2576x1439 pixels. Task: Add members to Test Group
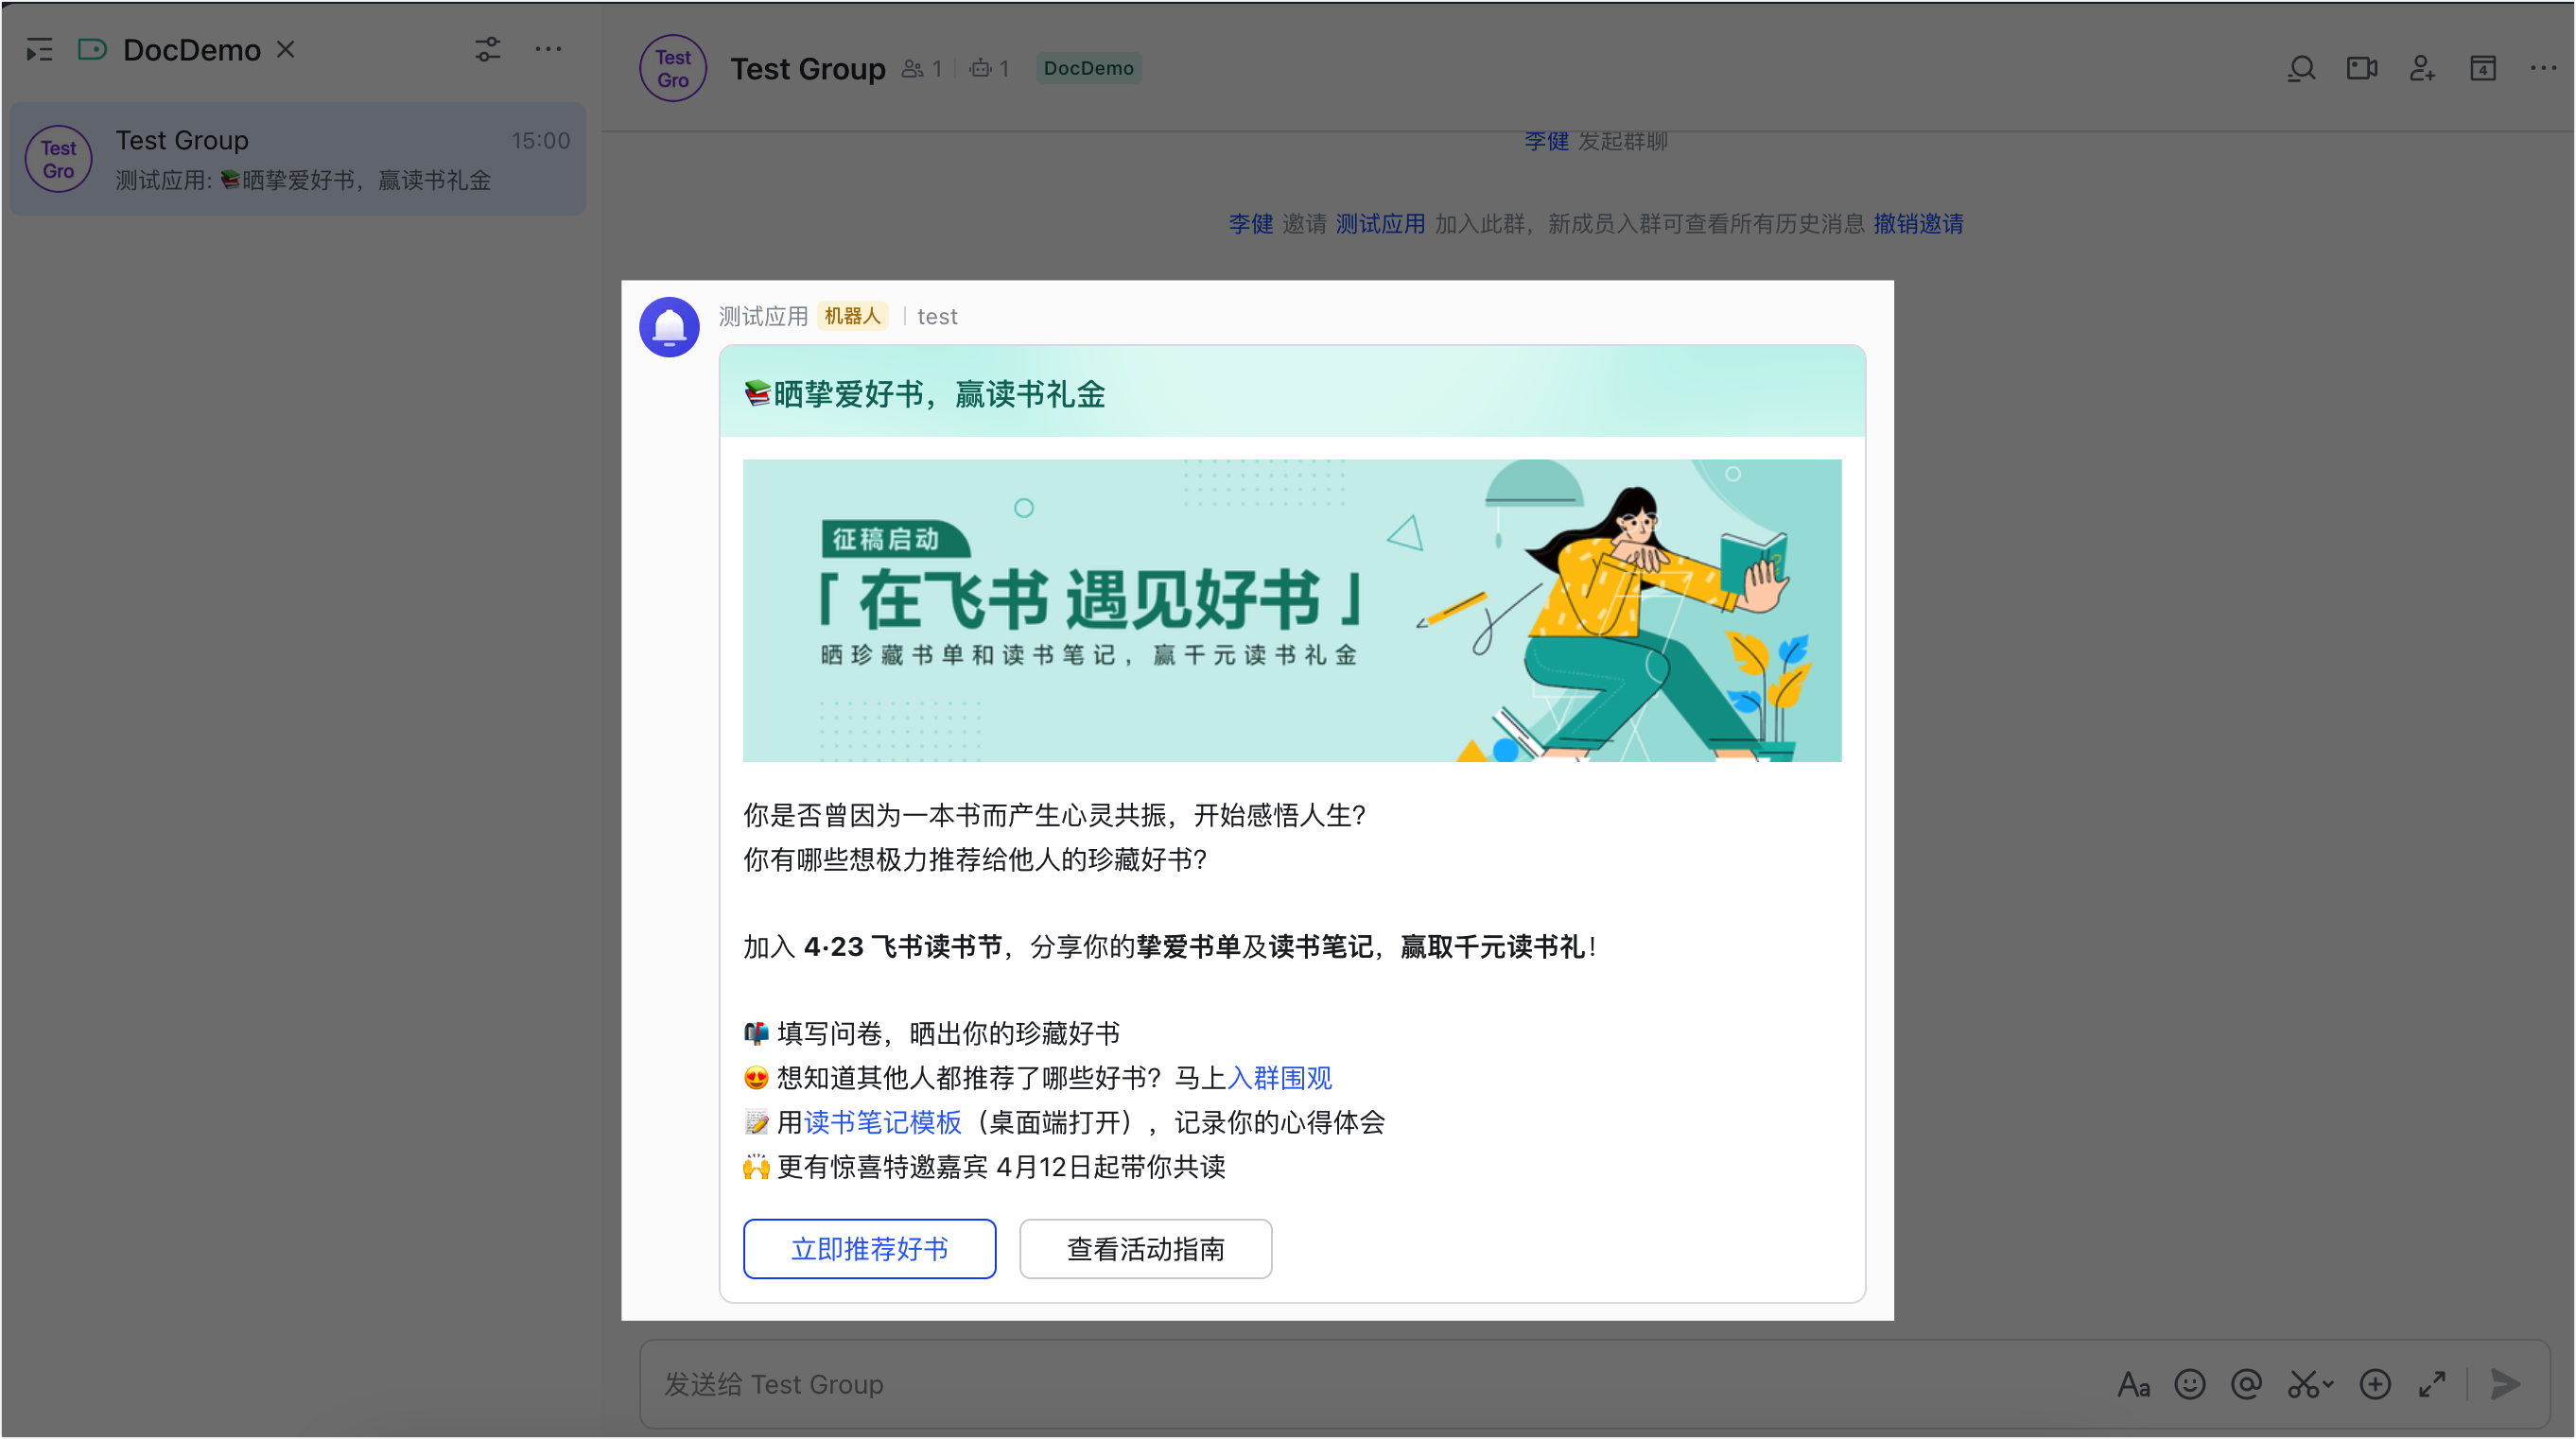tap(2422, 68)
